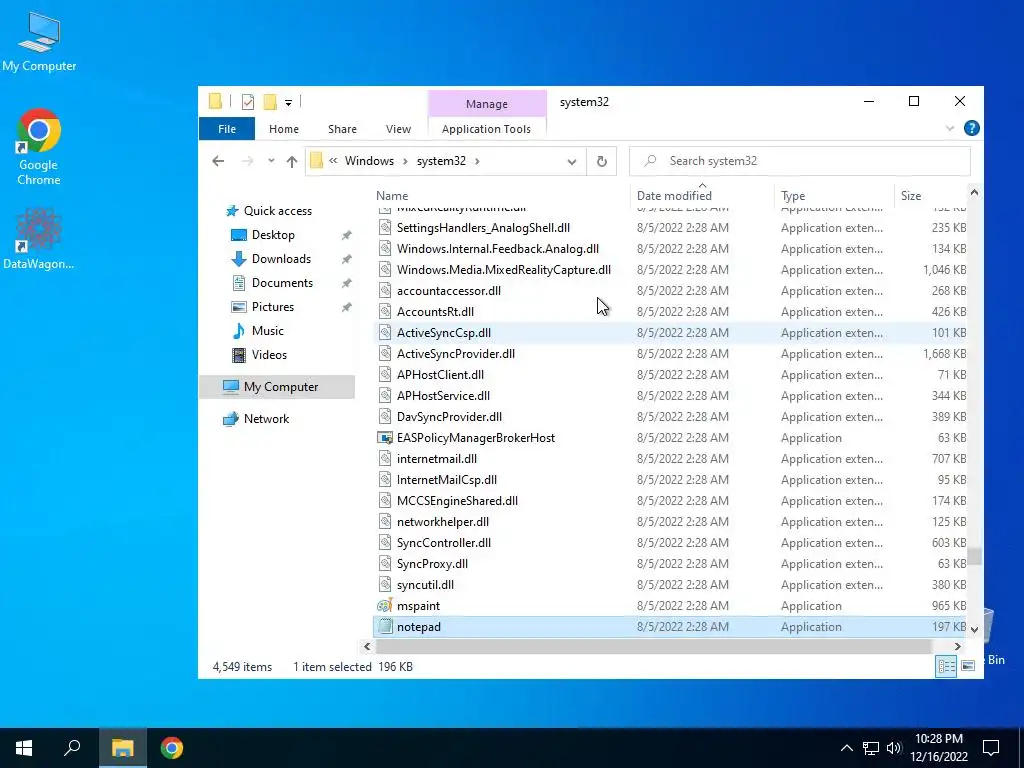Open the DataWagon desktop shortcut
1024x768 pixels.
pos(39,238)
